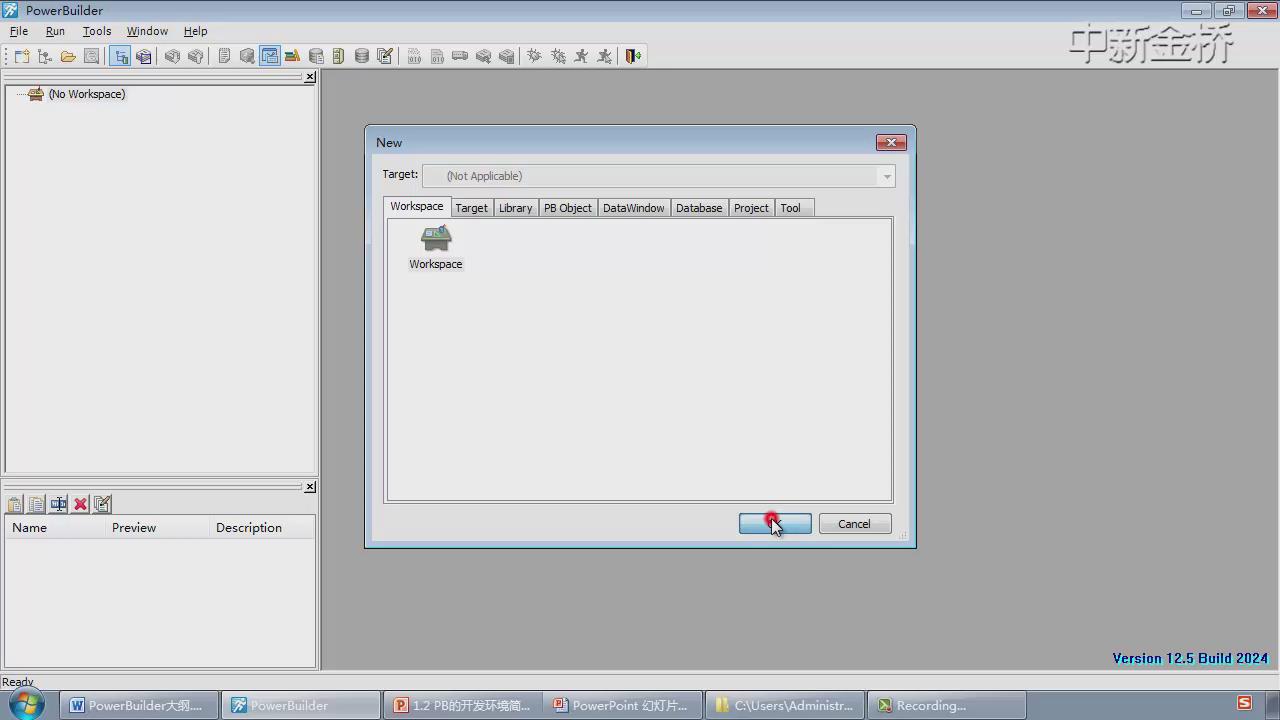Open the Run menu
The width and height of the screenshot is (1280, 720).
click(x=55, y=31)
